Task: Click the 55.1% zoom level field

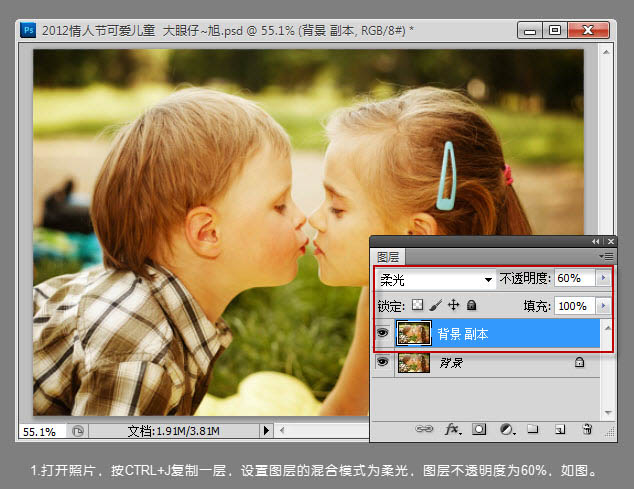Action: tap(40, 431)
